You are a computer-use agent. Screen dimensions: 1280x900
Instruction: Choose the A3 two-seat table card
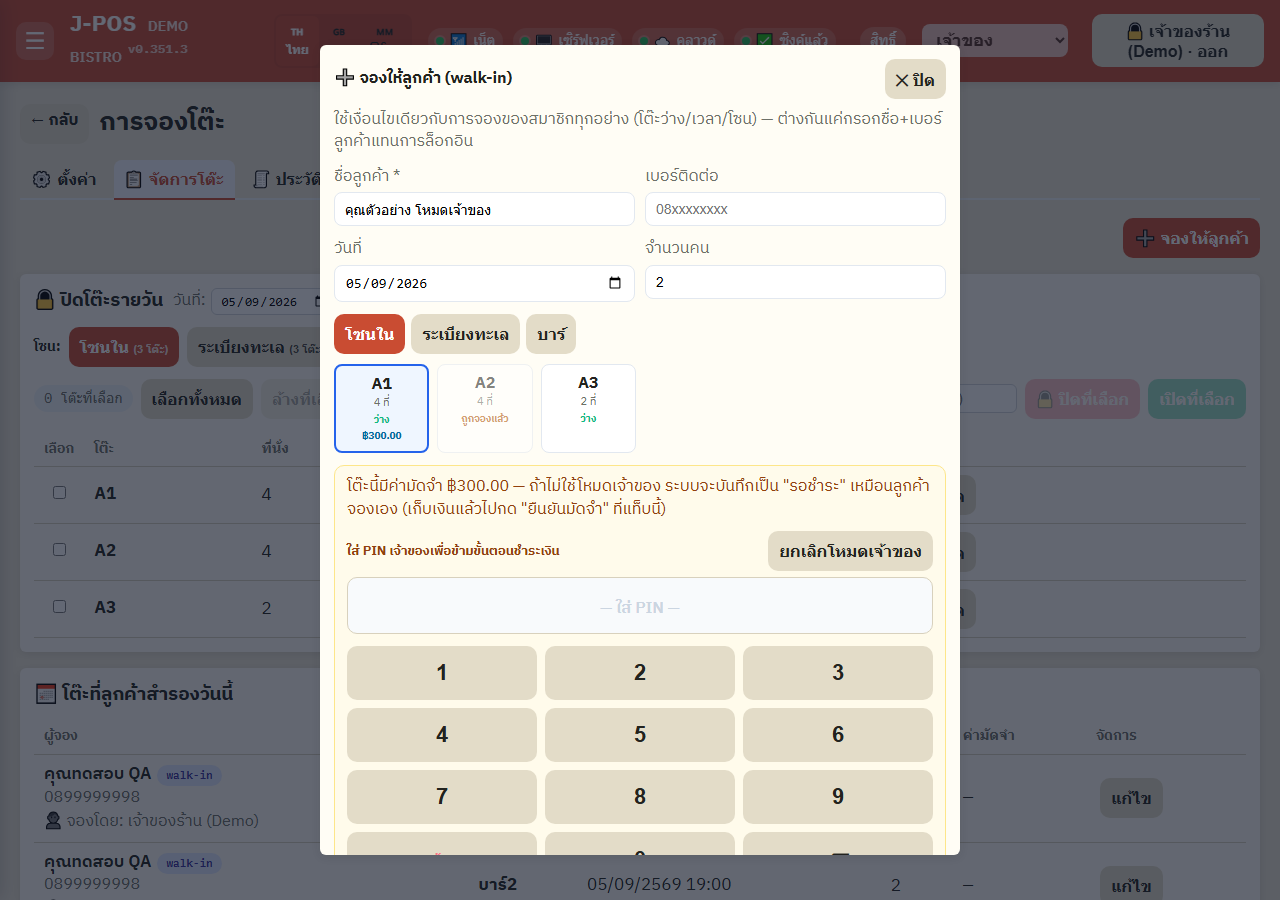tap(588, 408)
